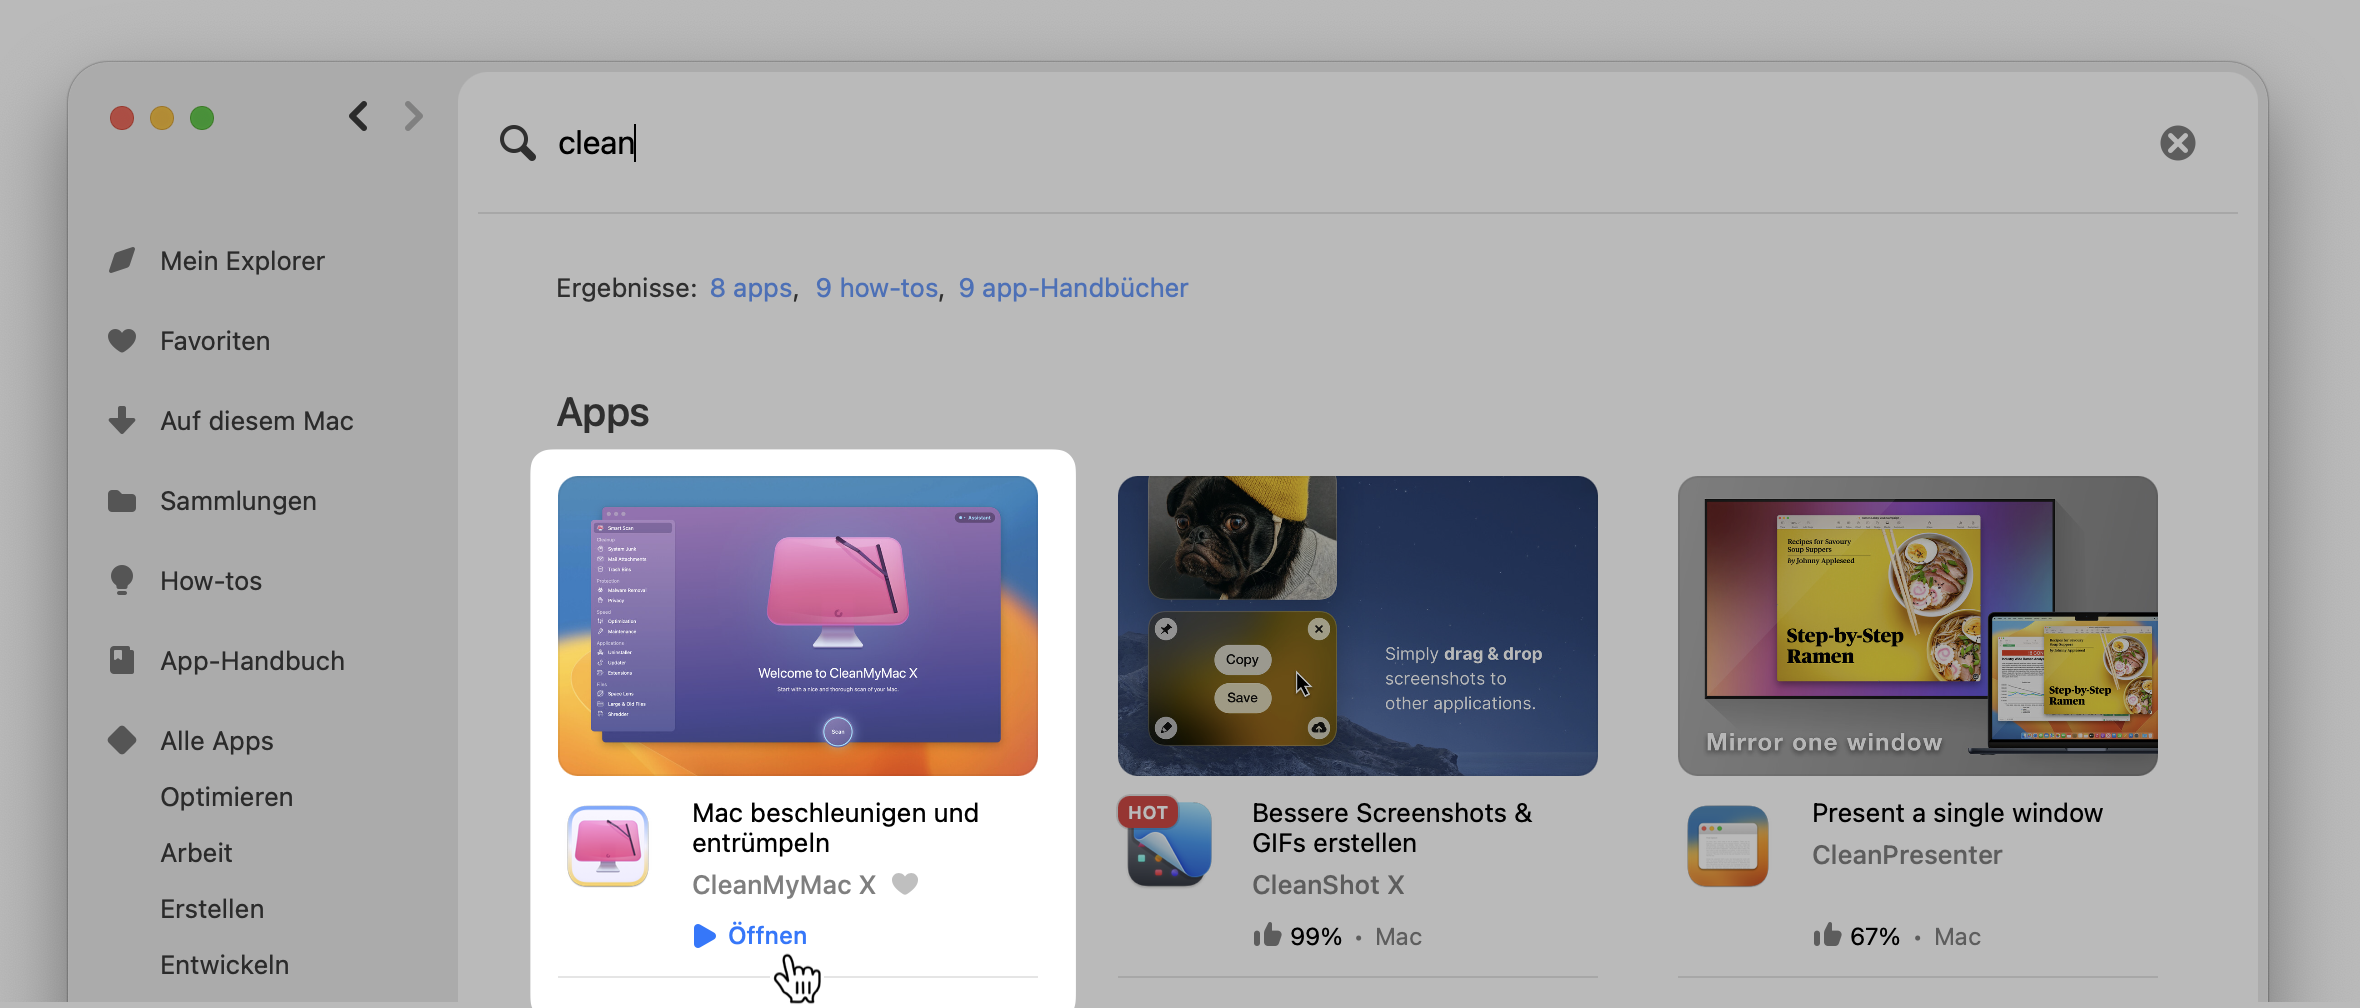Click the CleanShot X app icon
This screenshot has height=1008, width=2360.
[1168, 846]
